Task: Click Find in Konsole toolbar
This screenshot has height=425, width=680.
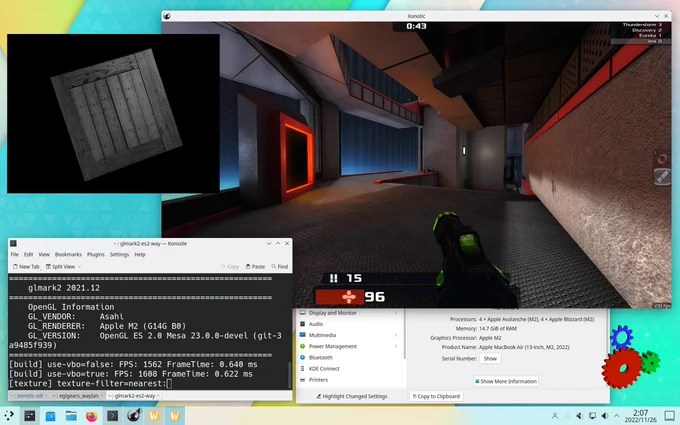Action: coord(280,267)
